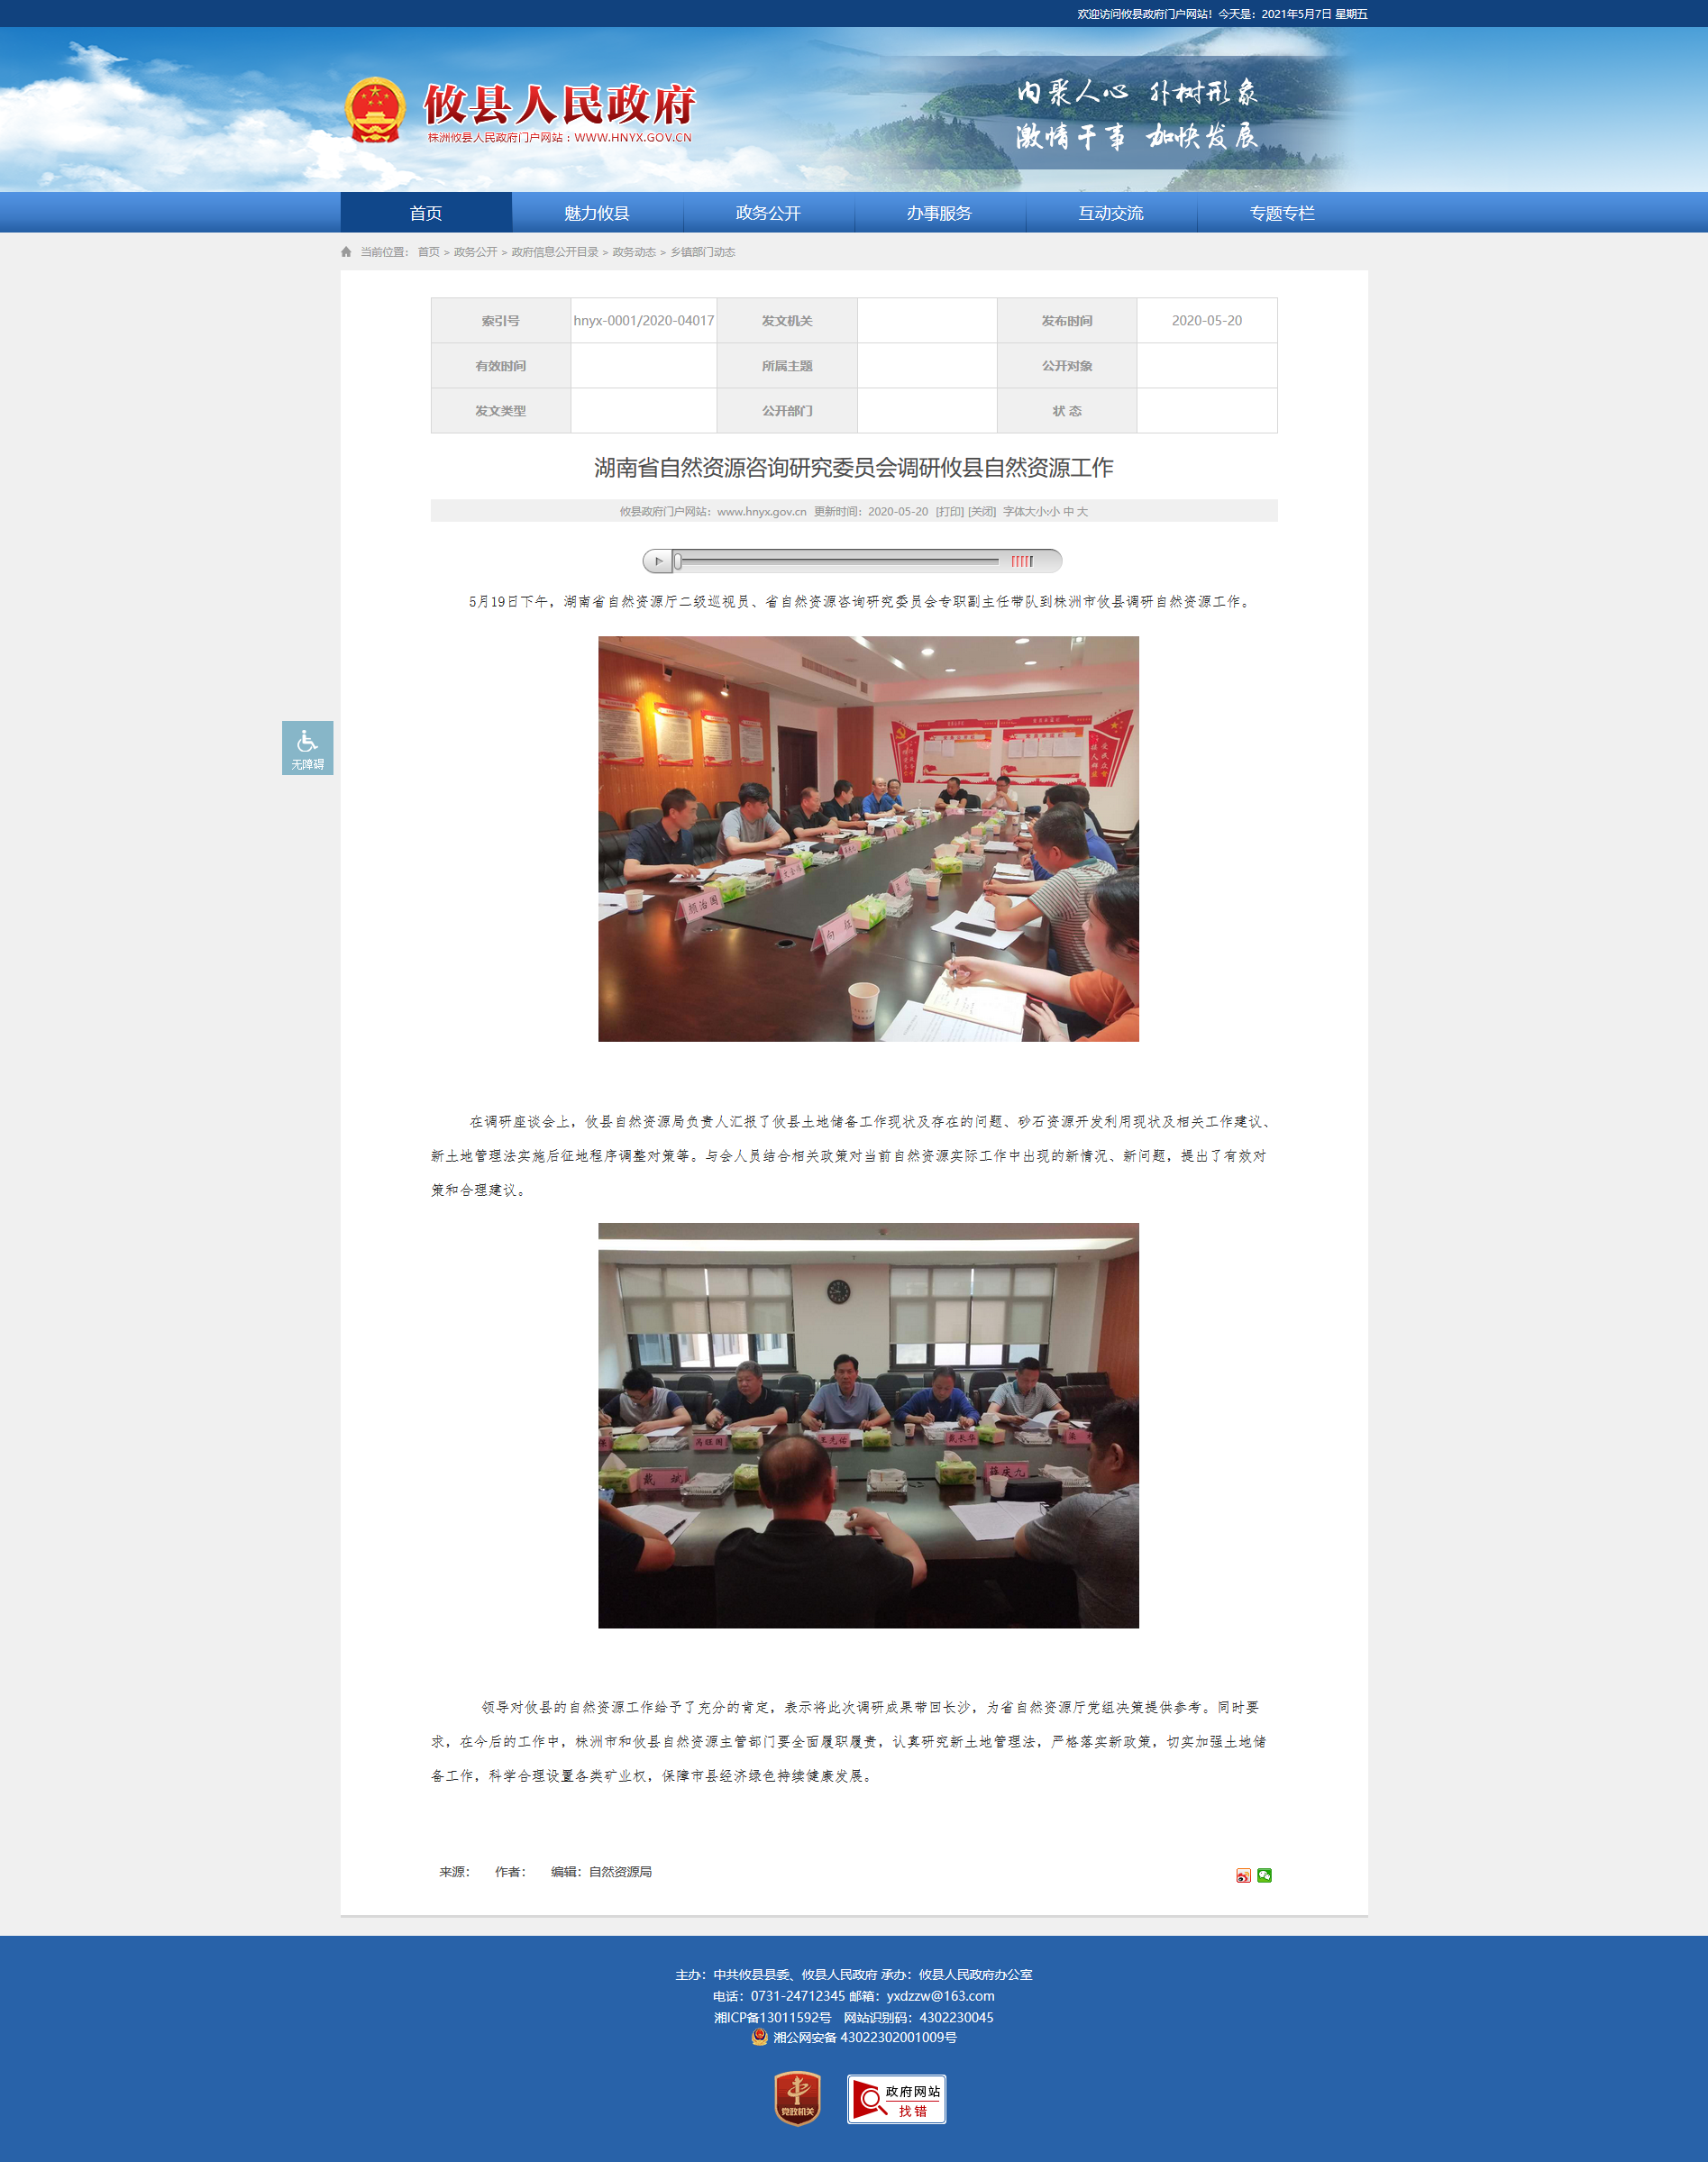Open 政府信息公开目录 breadcrumb link
The width and height of the screenshot is (1708, 2162).
pyautogui.click(x=555, y=252)
